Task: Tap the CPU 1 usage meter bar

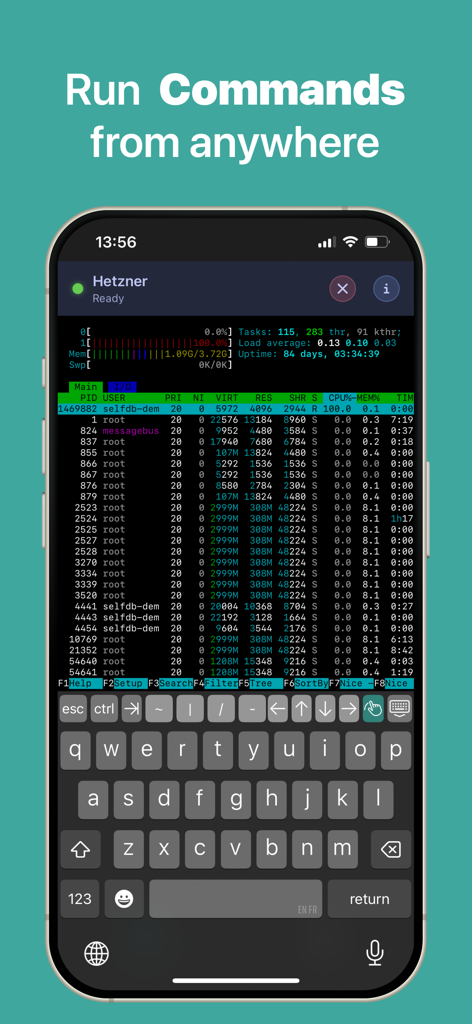Action: click(x=156, y=343)
